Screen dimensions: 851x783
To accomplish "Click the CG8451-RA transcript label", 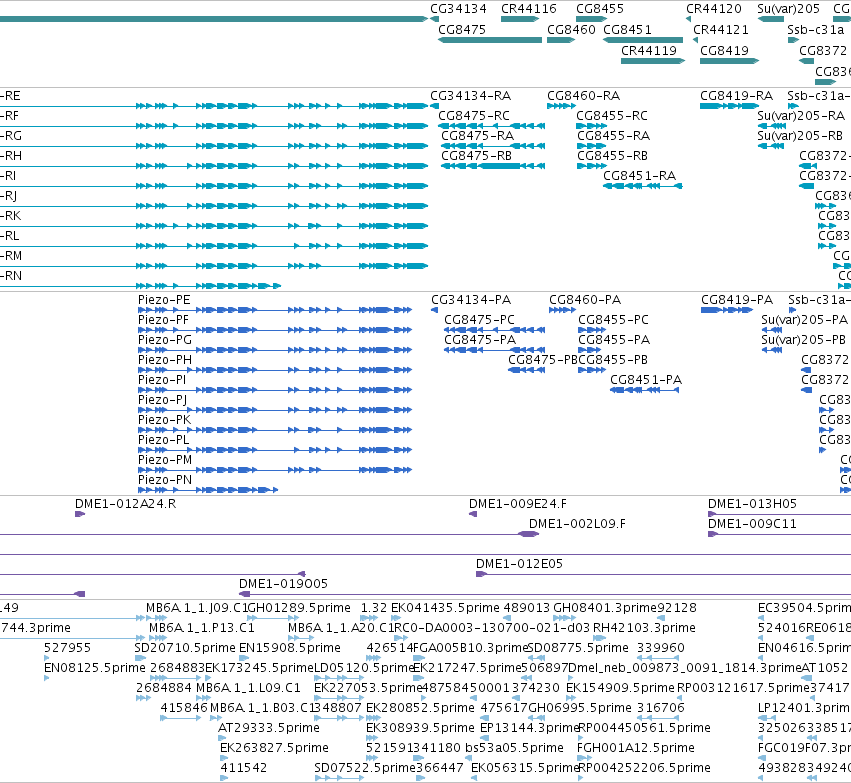I will coord(639,176).
